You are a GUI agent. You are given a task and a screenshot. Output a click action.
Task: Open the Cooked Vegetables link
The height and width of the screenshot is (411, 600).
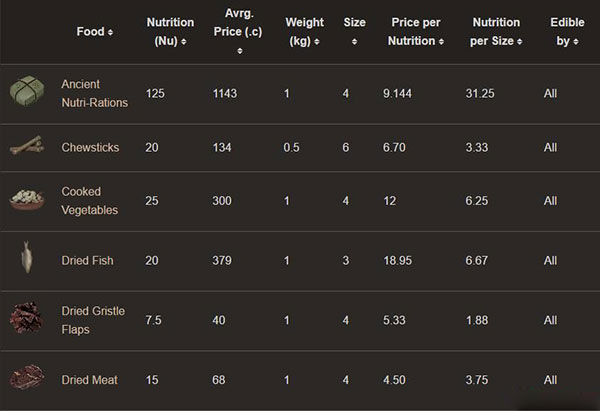[x=90, y=201]
